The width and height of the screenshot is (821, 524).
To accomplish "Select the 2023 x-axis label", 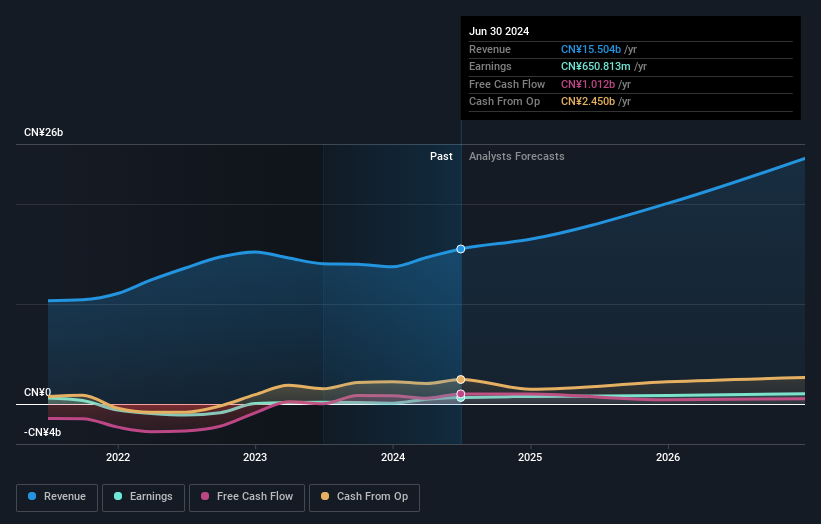I will tap(255, 458).
